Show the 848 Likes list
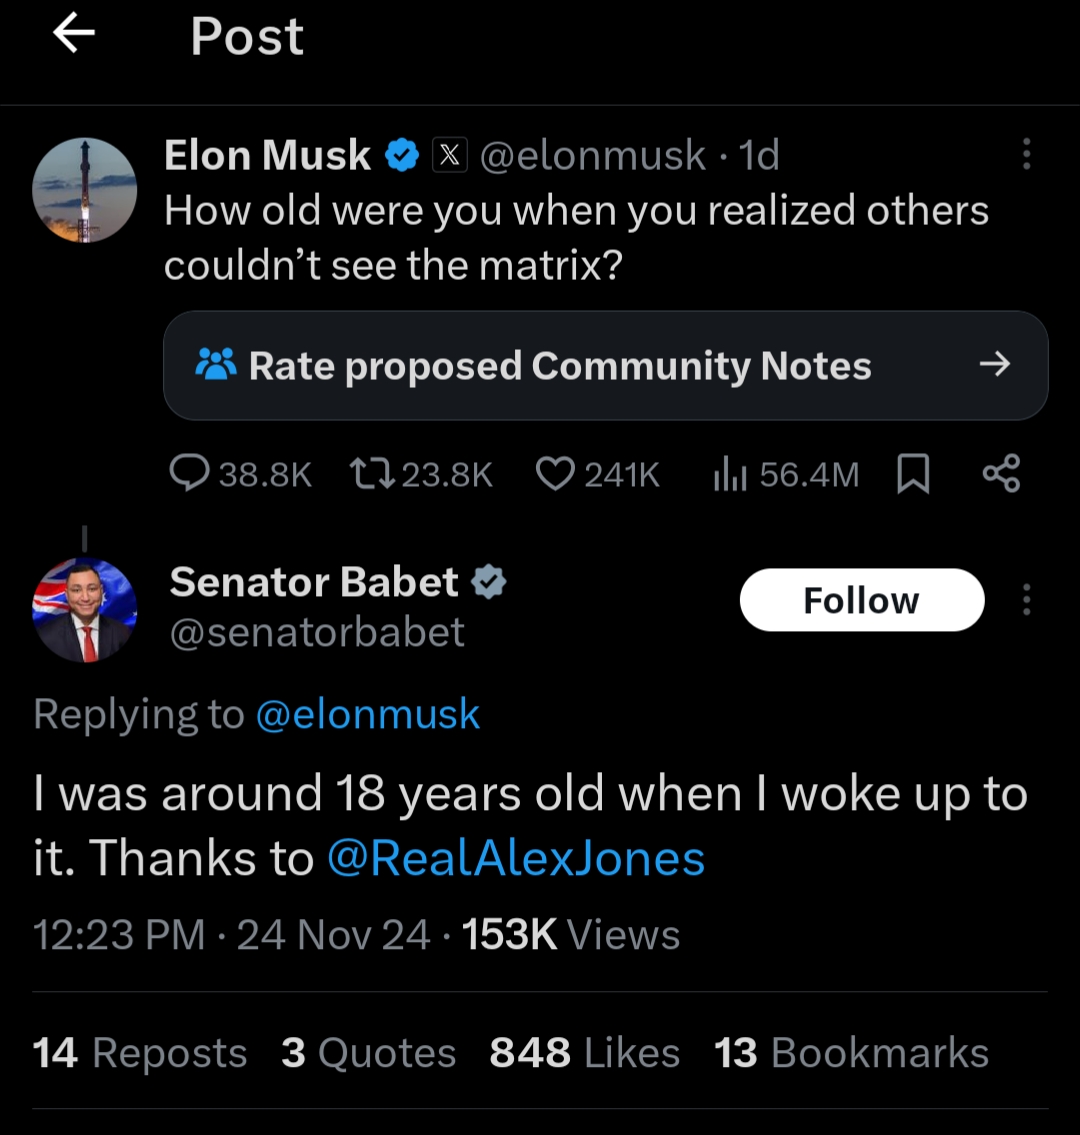The width and height of the screenshot is (1080, 1135). point(584,1053)
